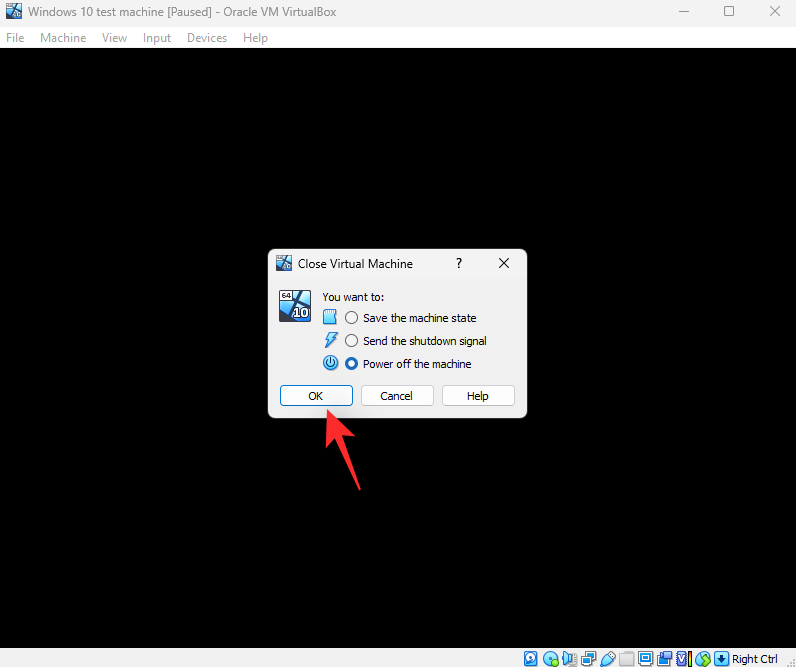796x667 pixels.
Task: Click the Close Virtual Machine dialog title icon
Action: (284, 263)
